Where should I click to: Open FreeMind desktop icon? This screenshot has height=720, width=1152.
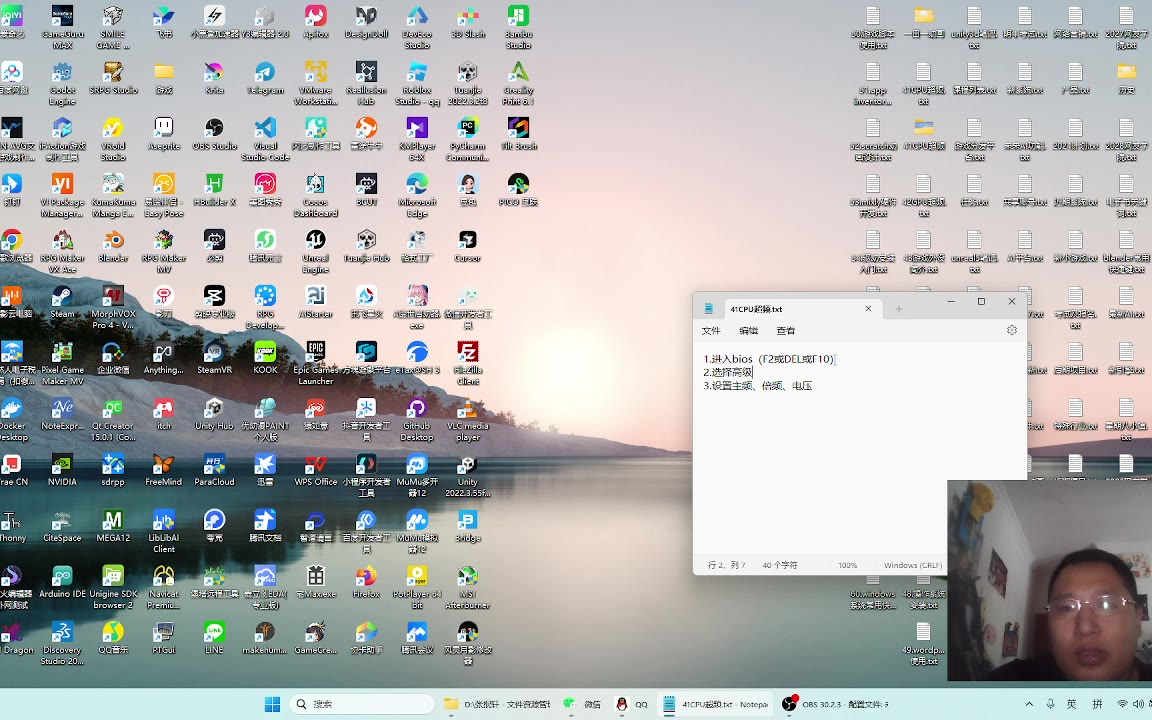pyautogui.click(x=163, y=470)
